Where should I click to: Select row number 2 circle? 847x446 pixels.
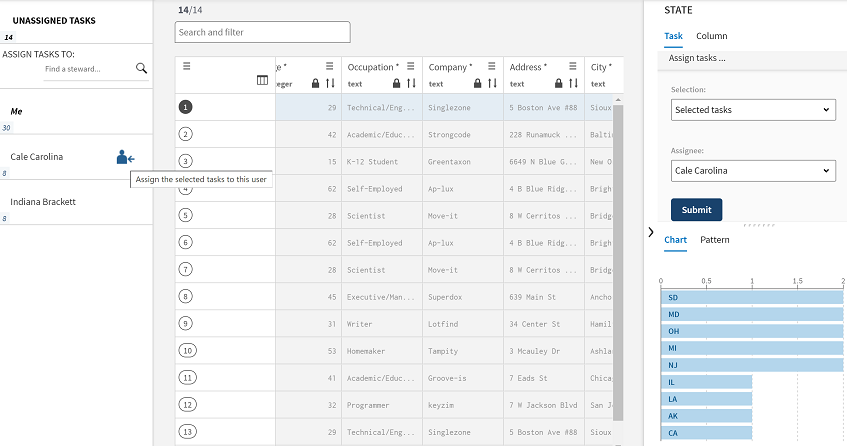[186, 132]
